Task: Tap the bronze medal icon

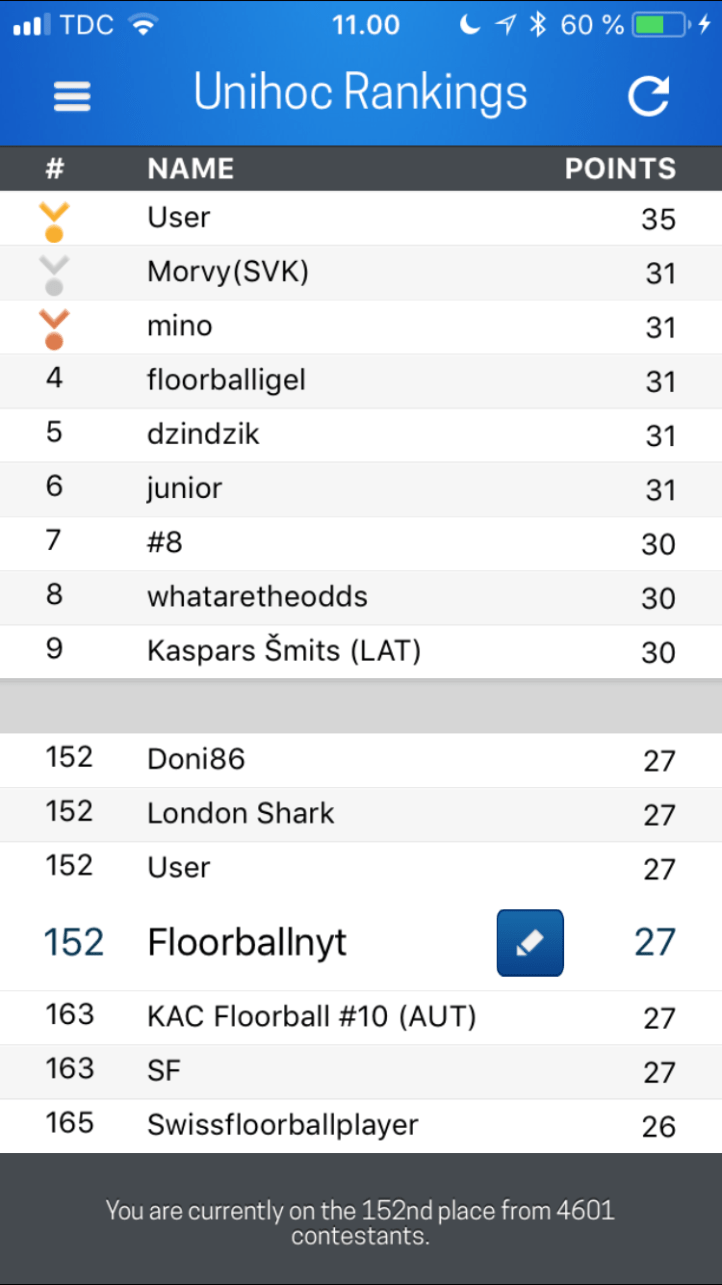Action: [x=54, y=329]
